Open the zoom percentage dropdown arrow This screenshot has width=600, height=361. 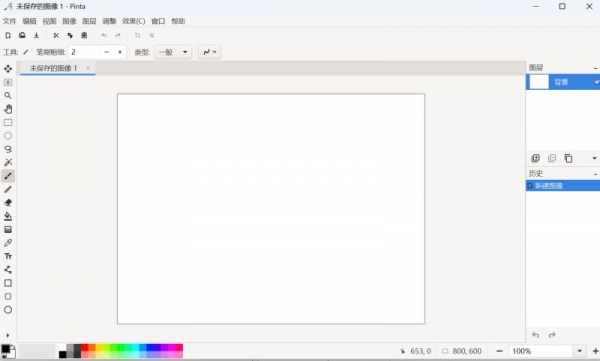coord(579,351)
